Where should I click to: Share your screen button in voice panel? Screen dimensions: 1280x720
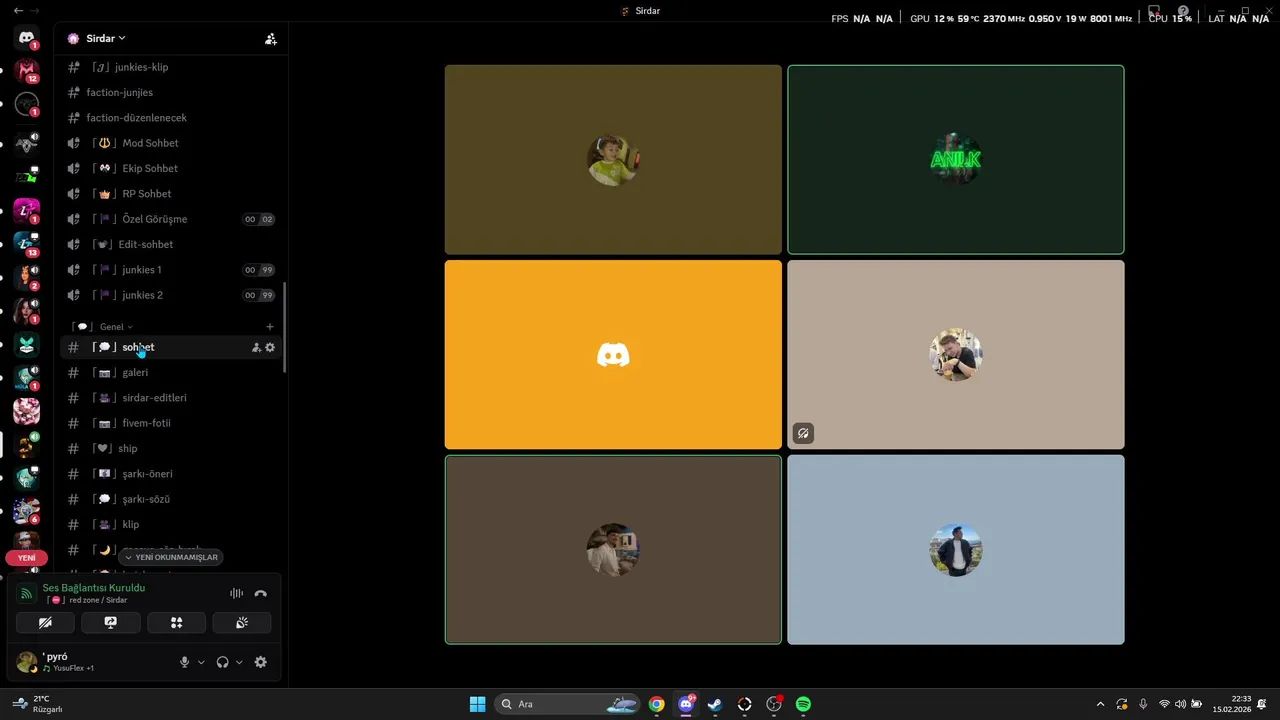[x=111, y=622]
